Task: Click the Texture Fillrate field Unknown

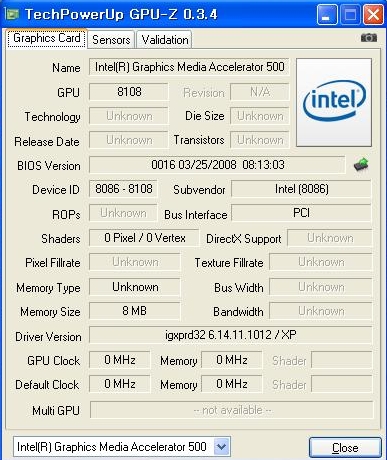Action: point(321,262)
